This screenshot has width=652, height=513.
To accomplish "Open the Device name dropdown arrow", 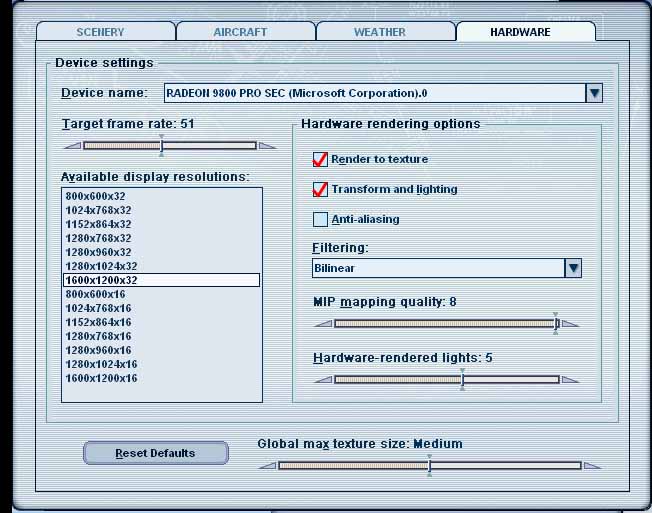I will pos(594,93).
